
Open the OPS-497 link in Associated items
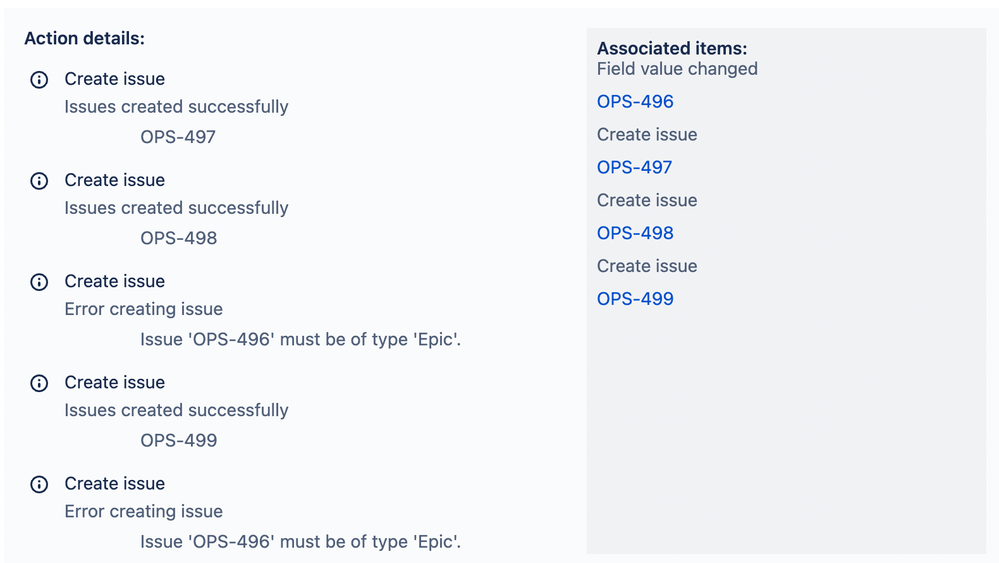click(x=634, y=167)
